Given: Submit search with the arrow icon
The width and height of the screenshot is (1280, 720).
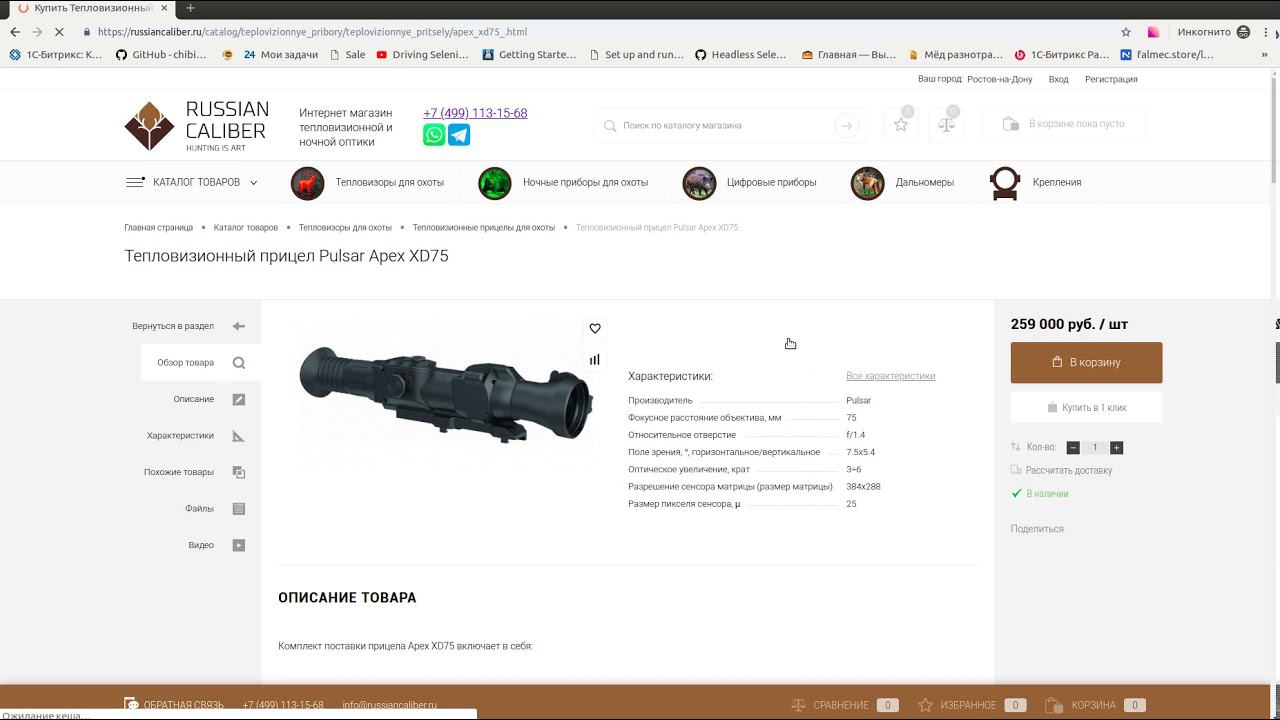Looking at the screenshot, I should [847, 125].
